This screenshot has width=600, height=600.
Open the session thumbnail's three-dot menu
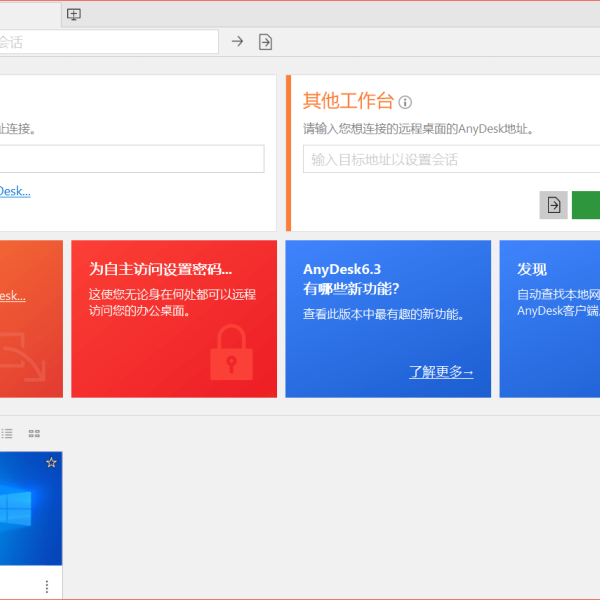pos(47,586)
